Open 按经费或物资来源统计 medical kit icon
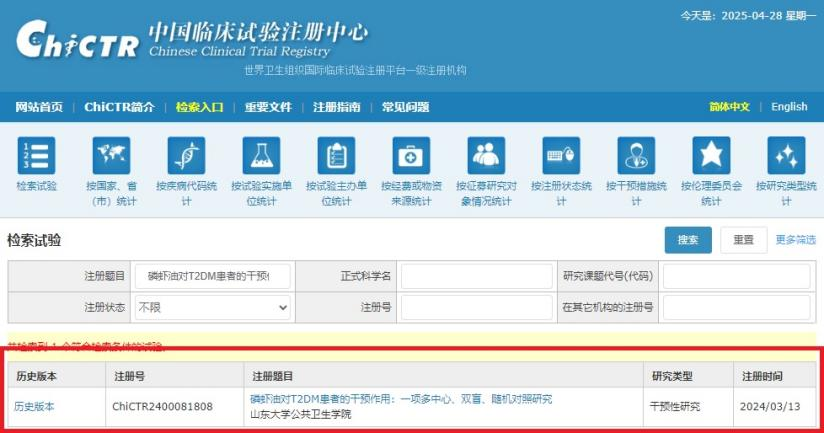 [x=411, y=156]
